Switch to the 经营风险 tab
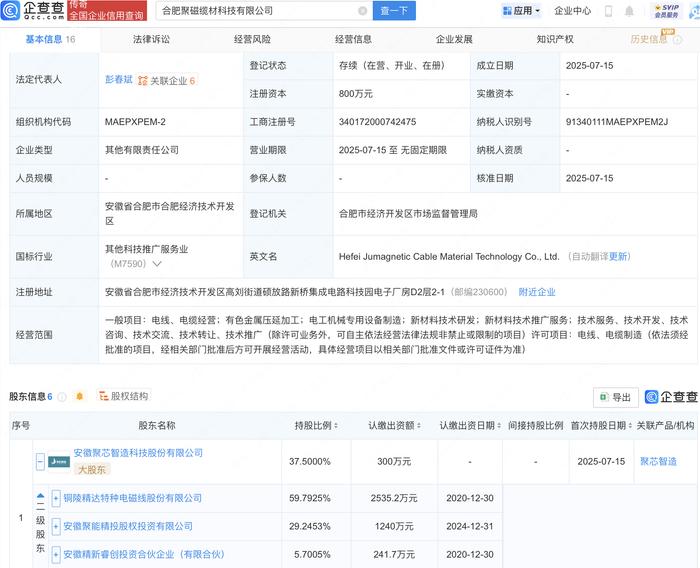The image size is (700, 568). point(252,39)
